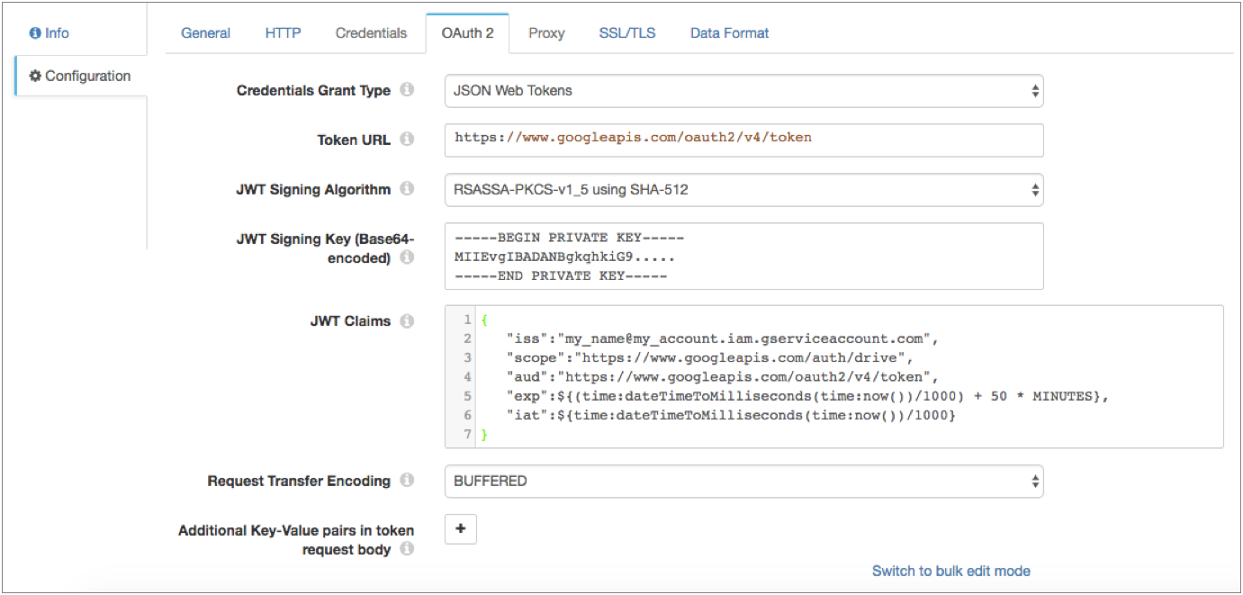The image size is (1243, 595).
Task: Open Request Transfer Encoding dropdown
Action: (x=743, y=481)
